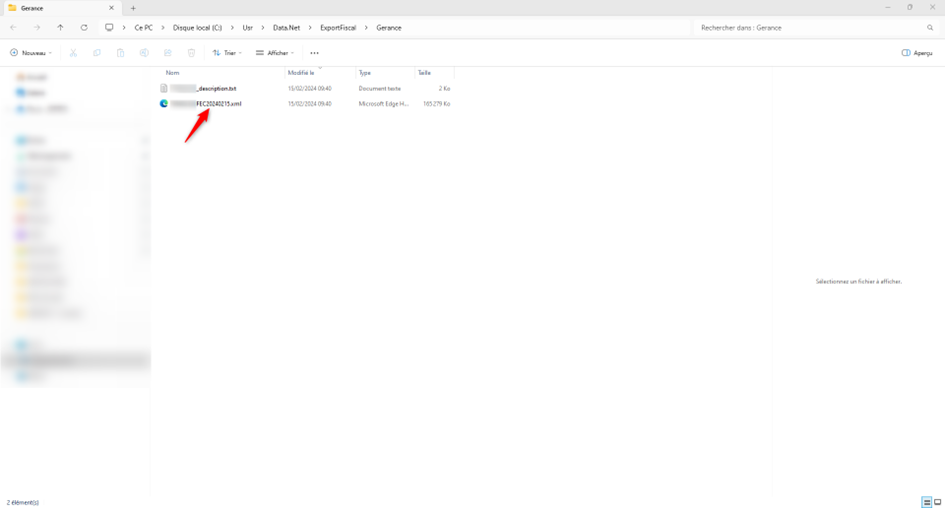Click Gerance in the breadcrumb path
This screenshot has width=945, height=508.
pos(389,28)
